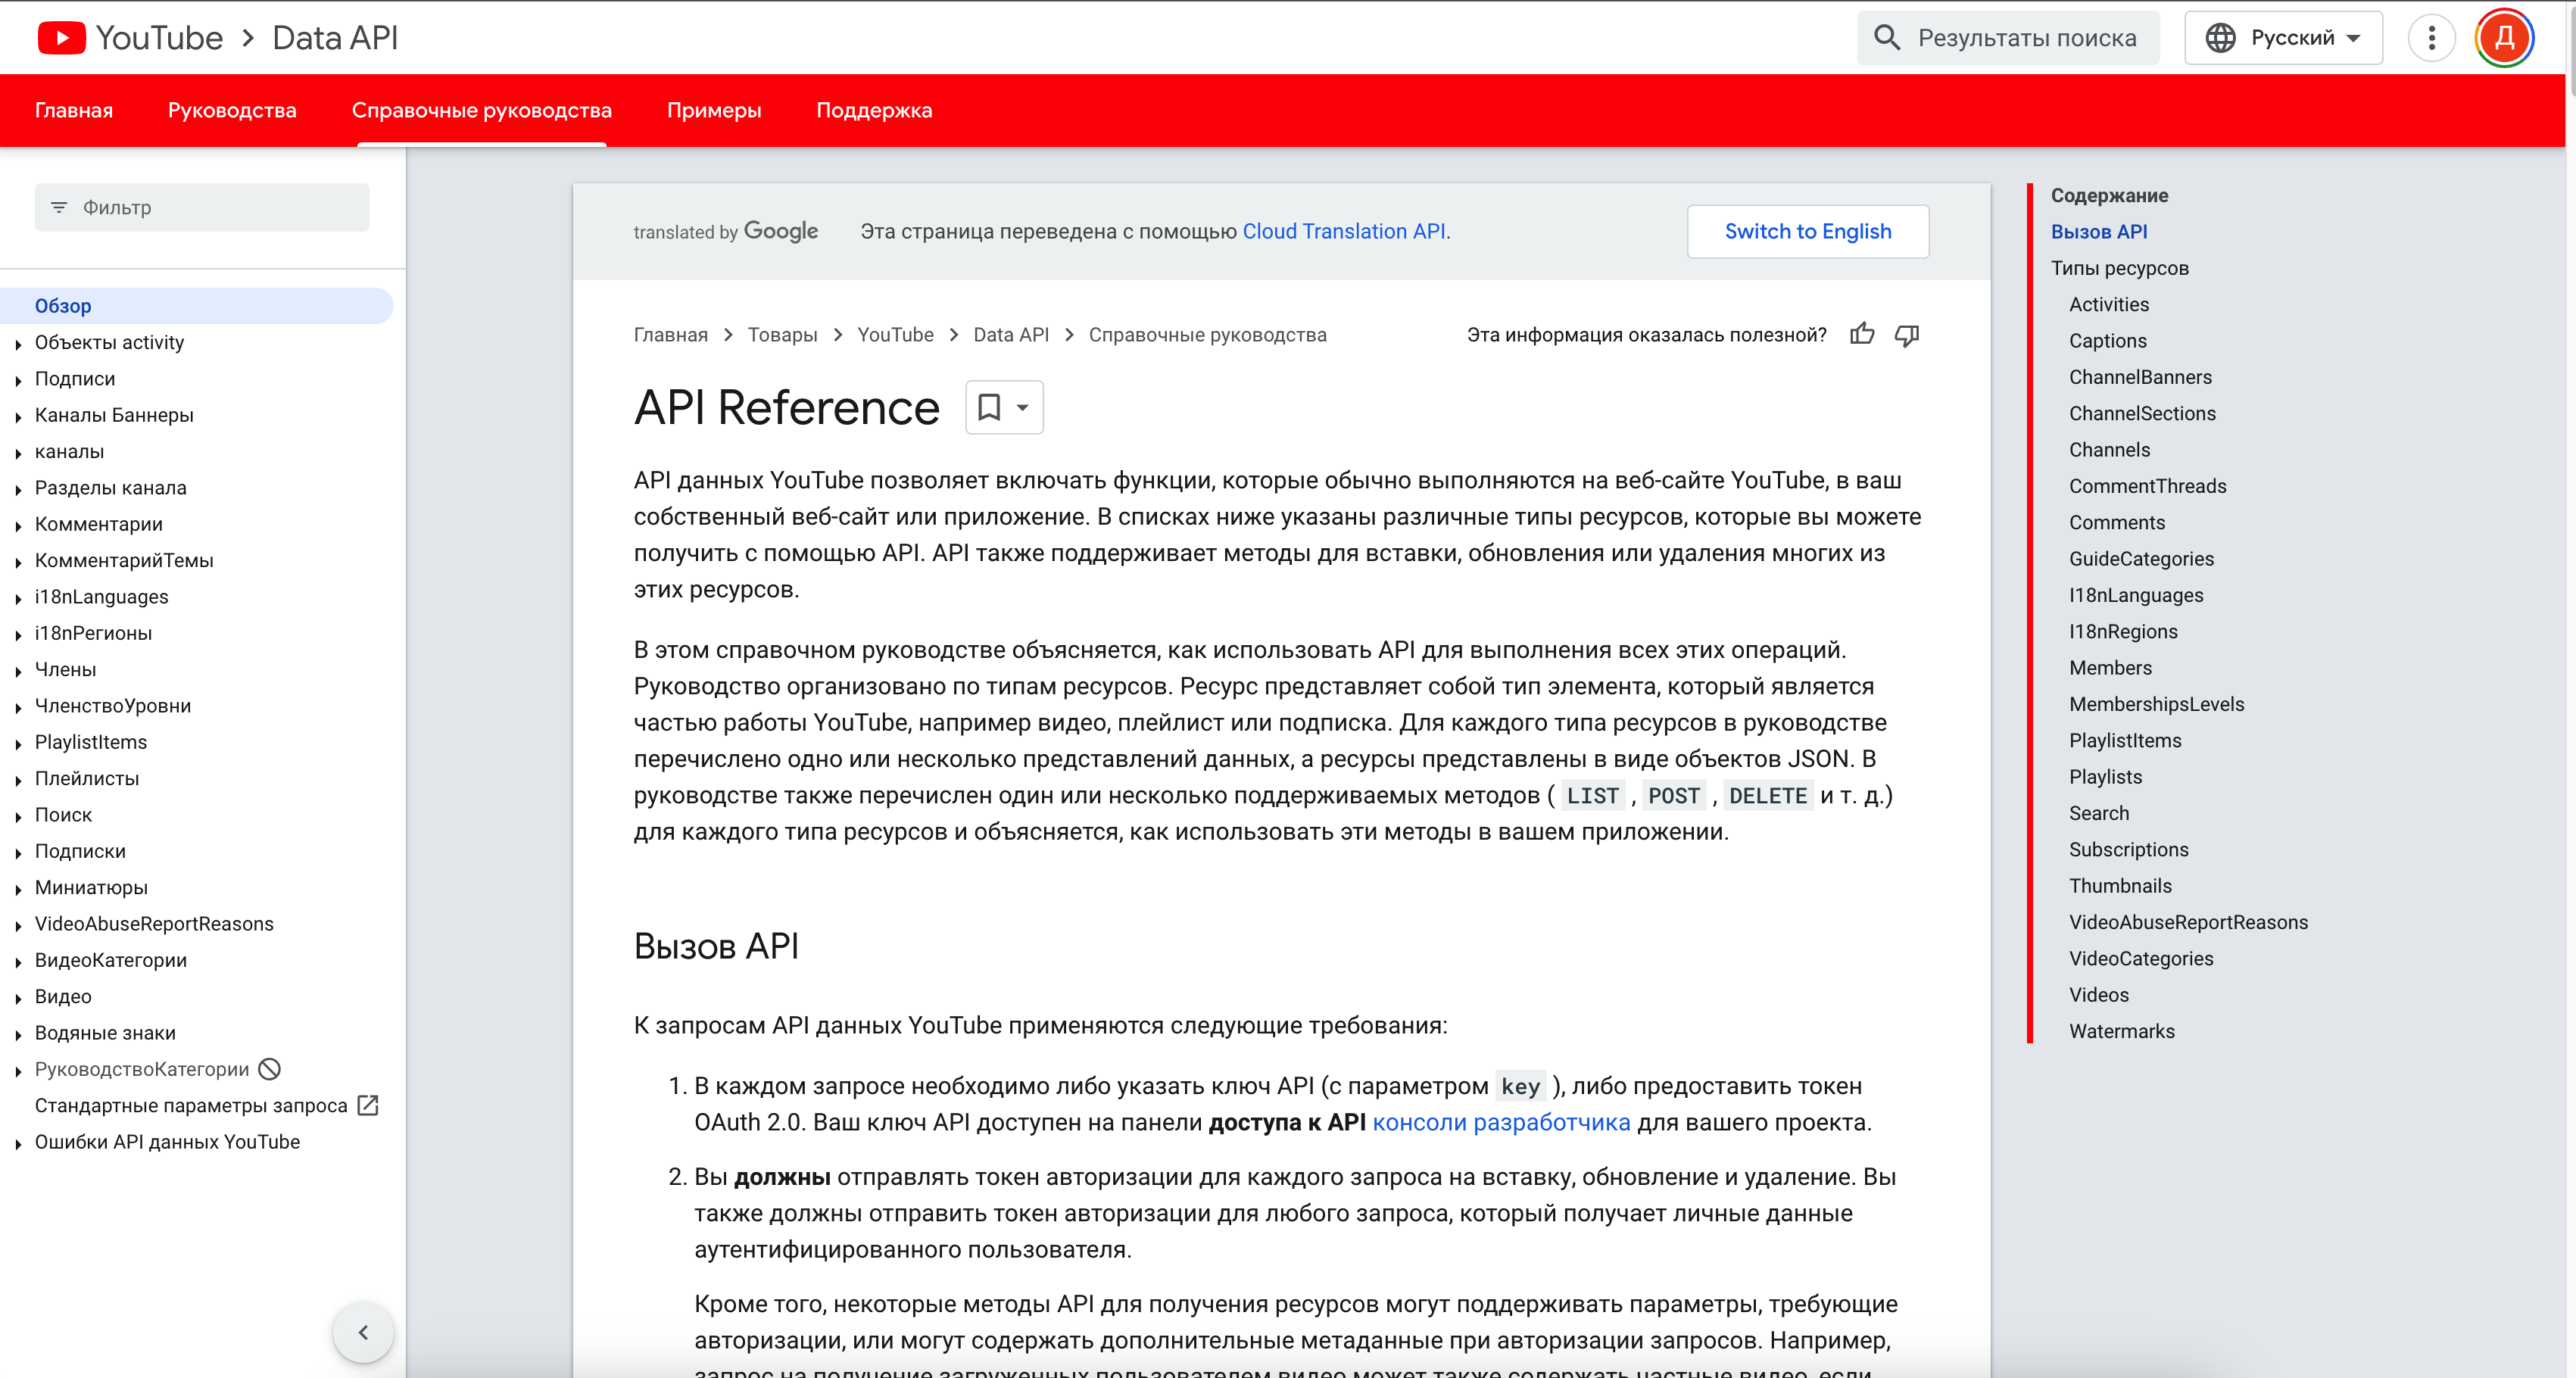Click the deprecated icon beside РуководствоКатегории

(269, 1069)
